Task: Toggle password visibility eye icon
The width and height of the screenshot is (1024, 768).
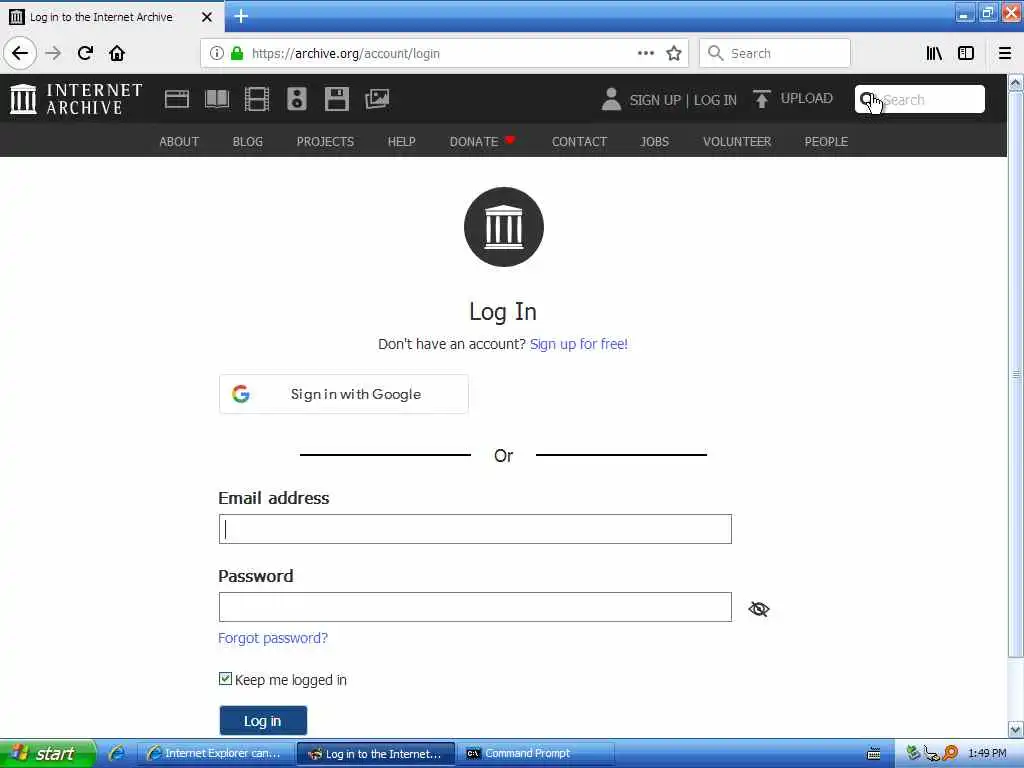Action: (x=758, y=609)
